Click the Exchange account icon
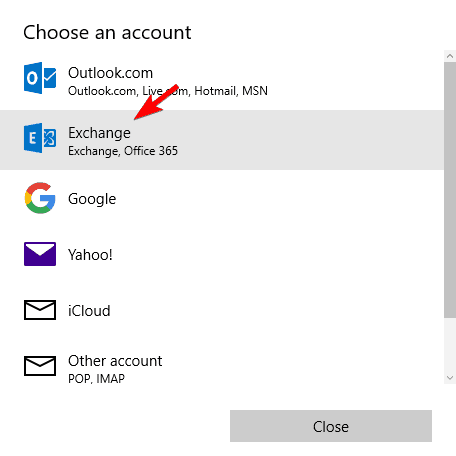Image resolution: width=456 pixels, height=456 pixels. click(40, 138)
